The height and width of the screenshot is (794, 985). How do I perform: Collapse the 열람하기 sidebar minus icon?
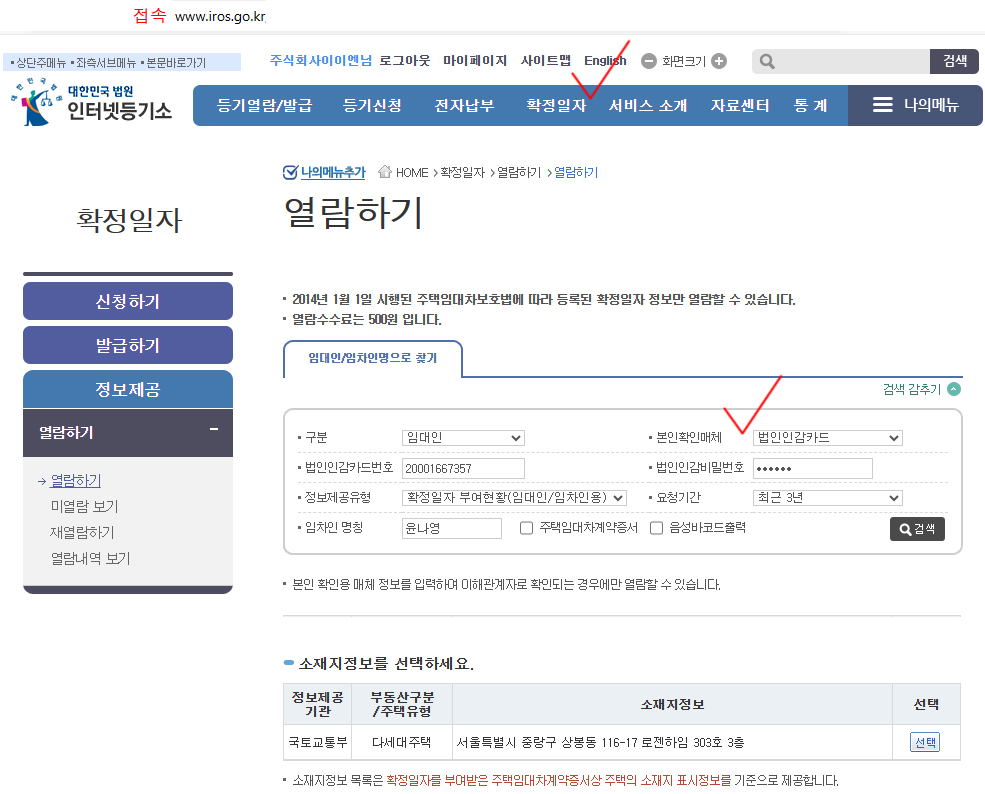(x=213, y=430)
